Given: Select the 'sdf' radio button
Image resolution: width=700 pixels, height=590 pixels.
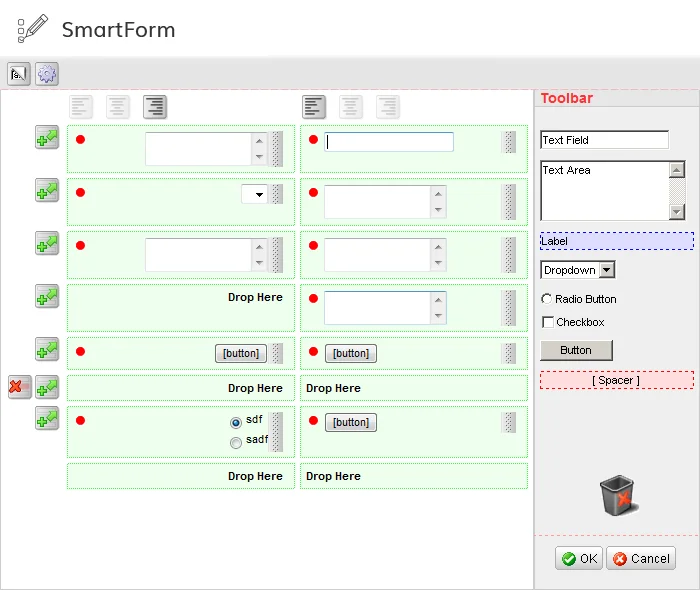Looking at the screenshot, I should click(236, 422).
